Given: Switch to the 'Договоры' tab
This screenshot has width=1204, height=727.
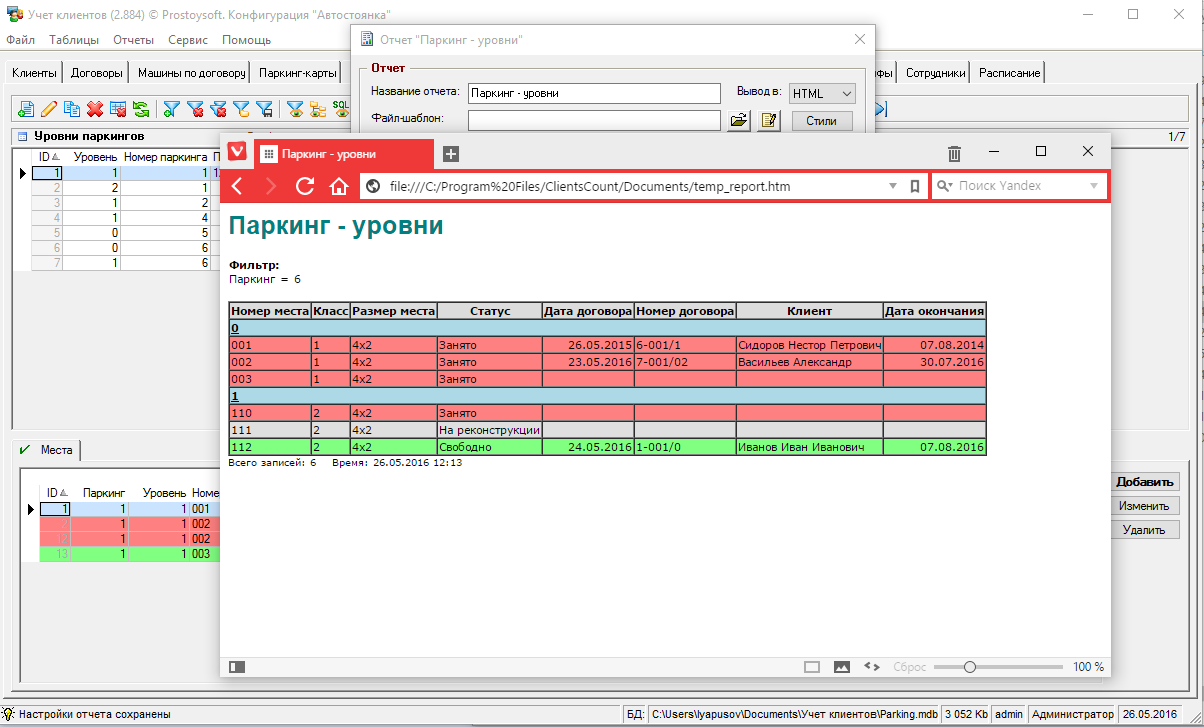Looking at the screenshot, I should (x=97, y=73).
